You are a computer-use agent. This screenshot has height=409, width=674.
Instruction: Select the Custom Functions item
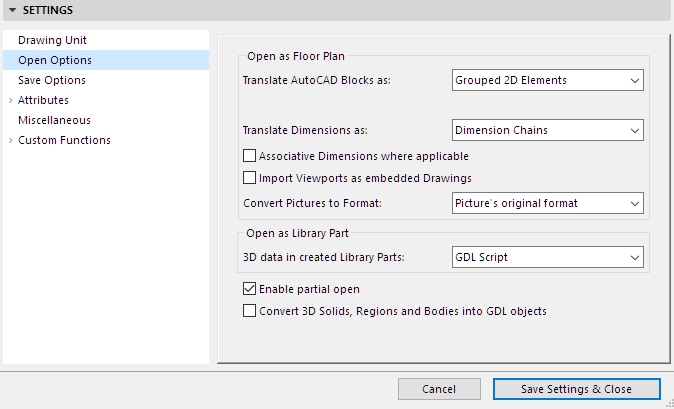point(64,140)
